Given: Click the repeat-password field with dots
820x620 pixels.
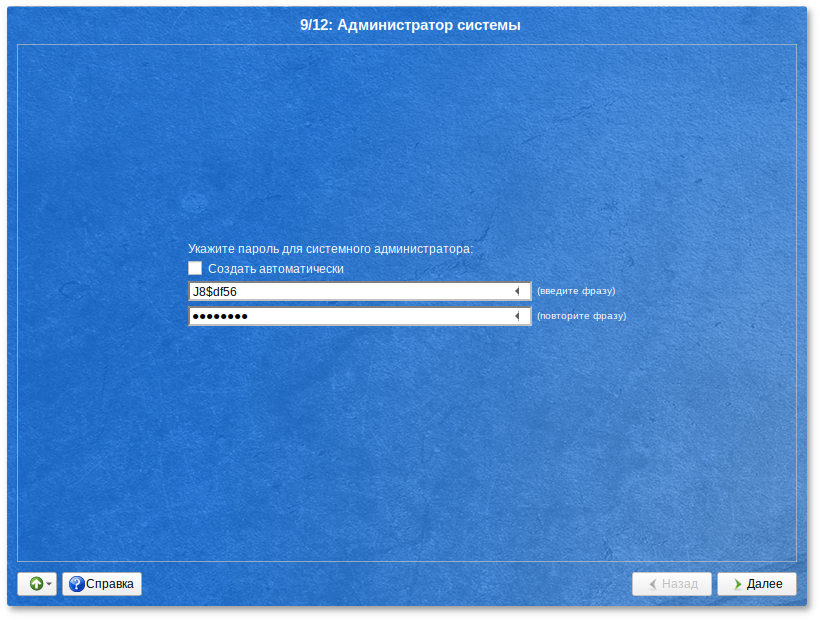Looking at the screenshot, I should click(360, 316).
